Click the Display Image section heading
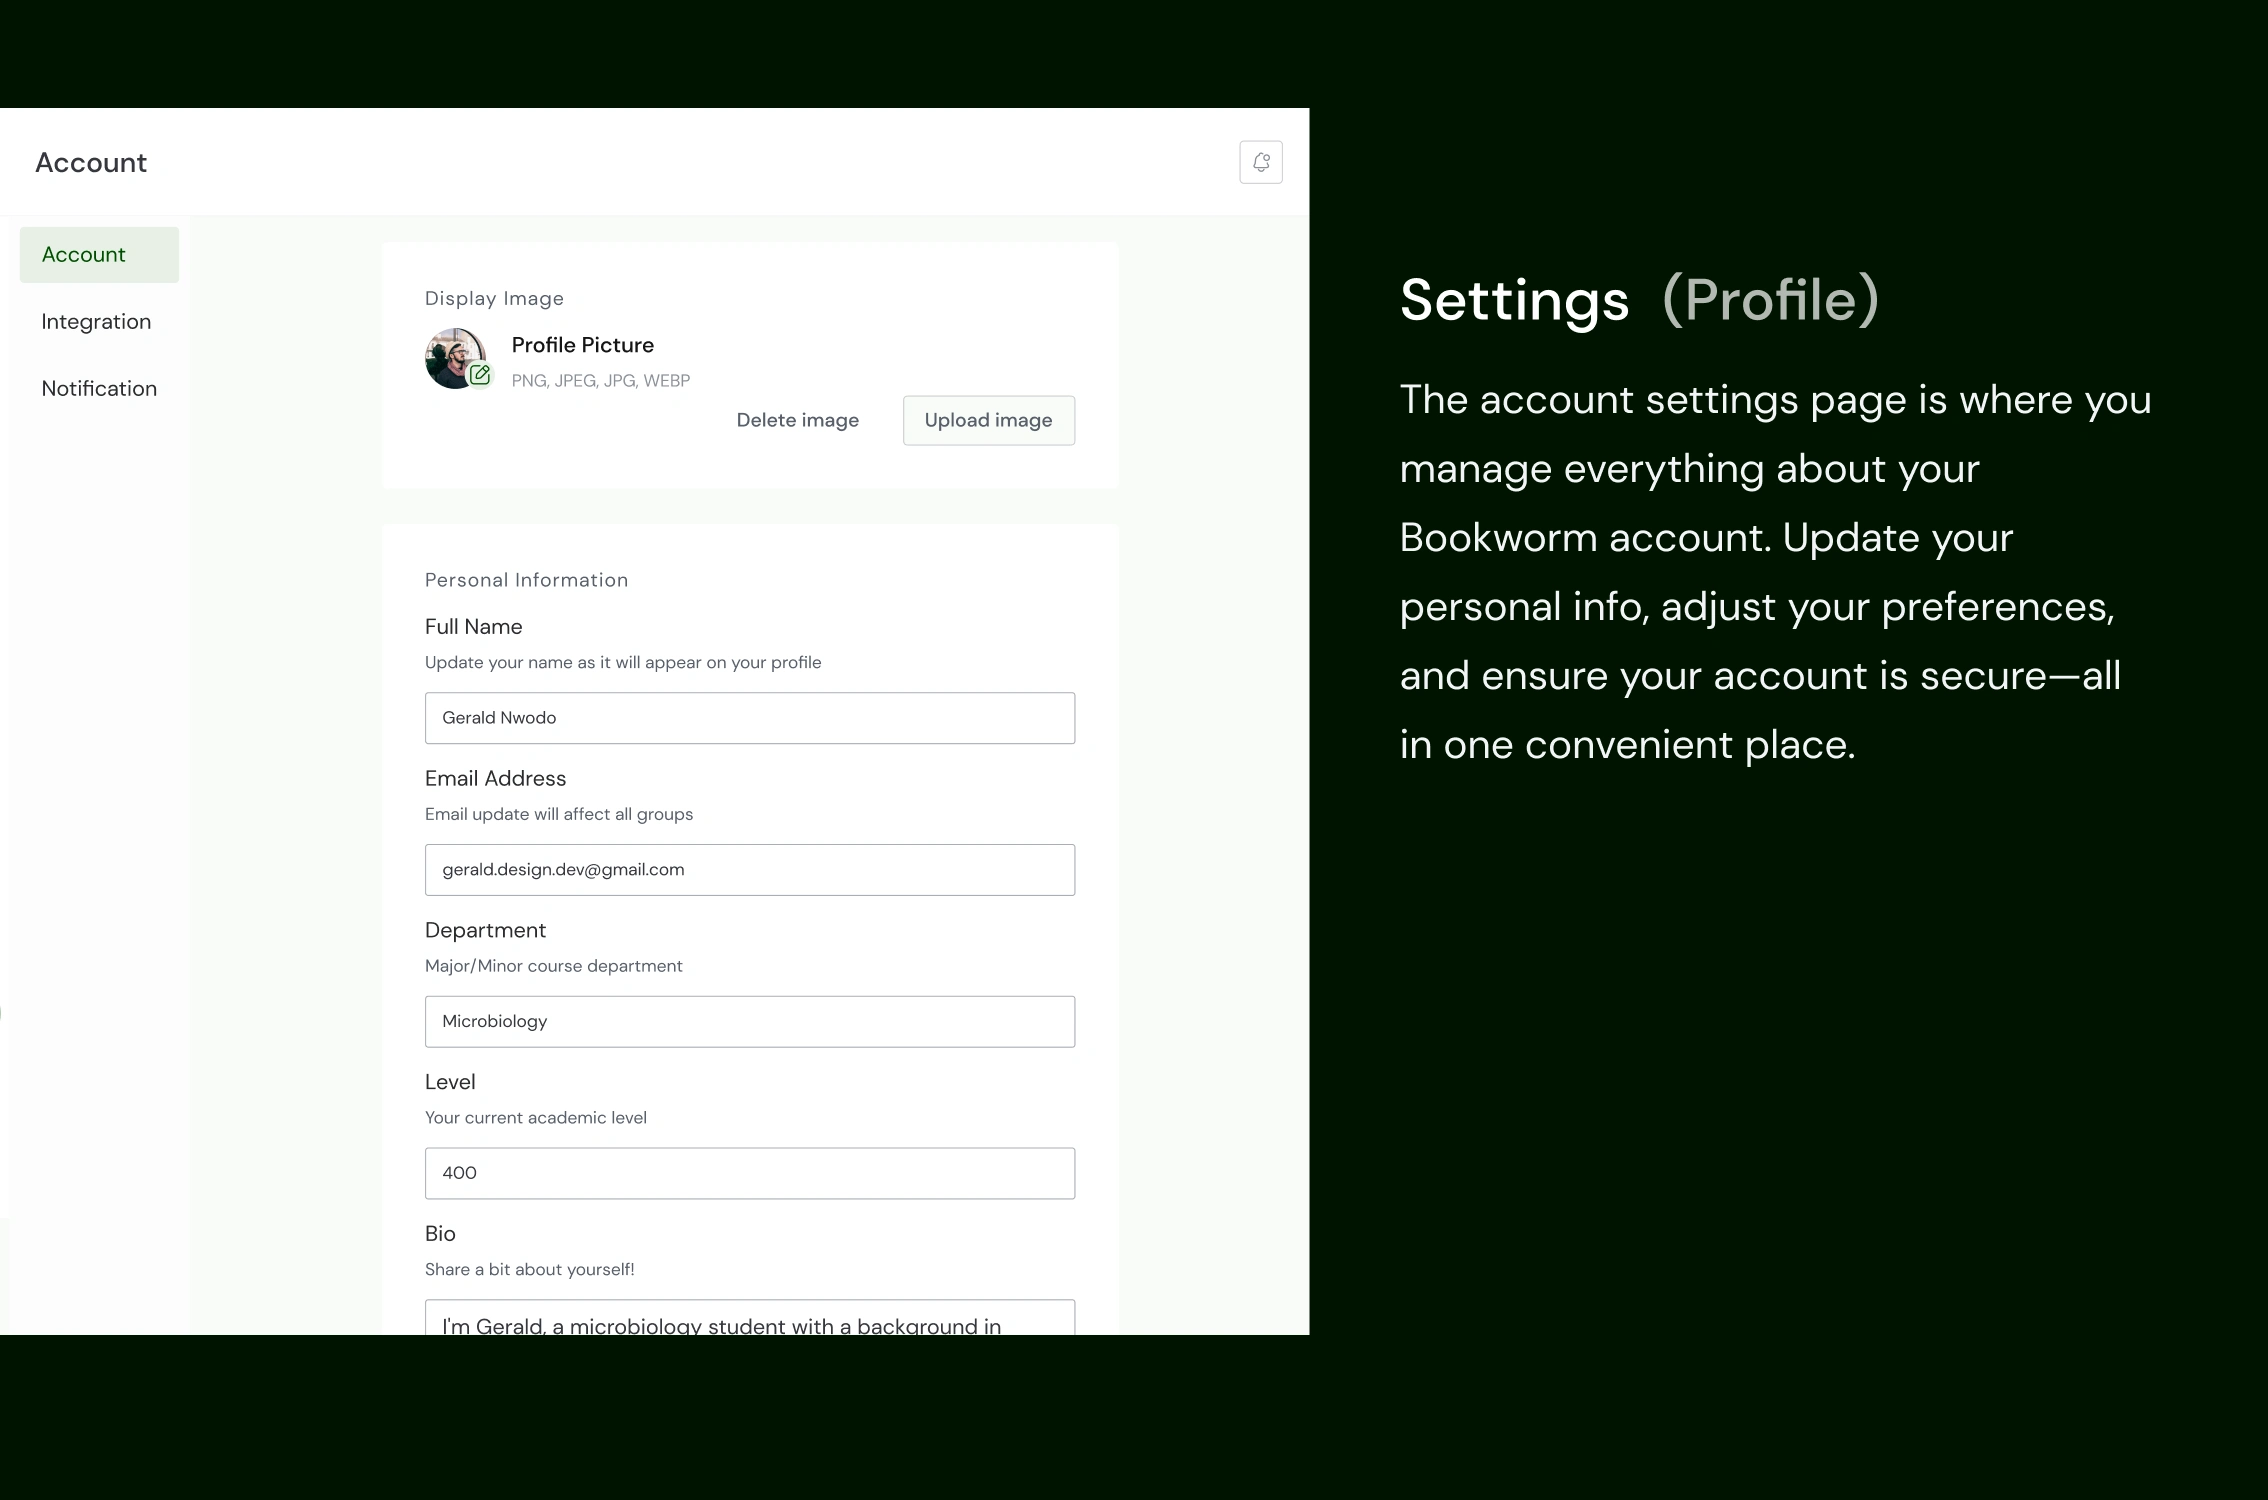2268x1500 pixels. [x=494, y=299]
